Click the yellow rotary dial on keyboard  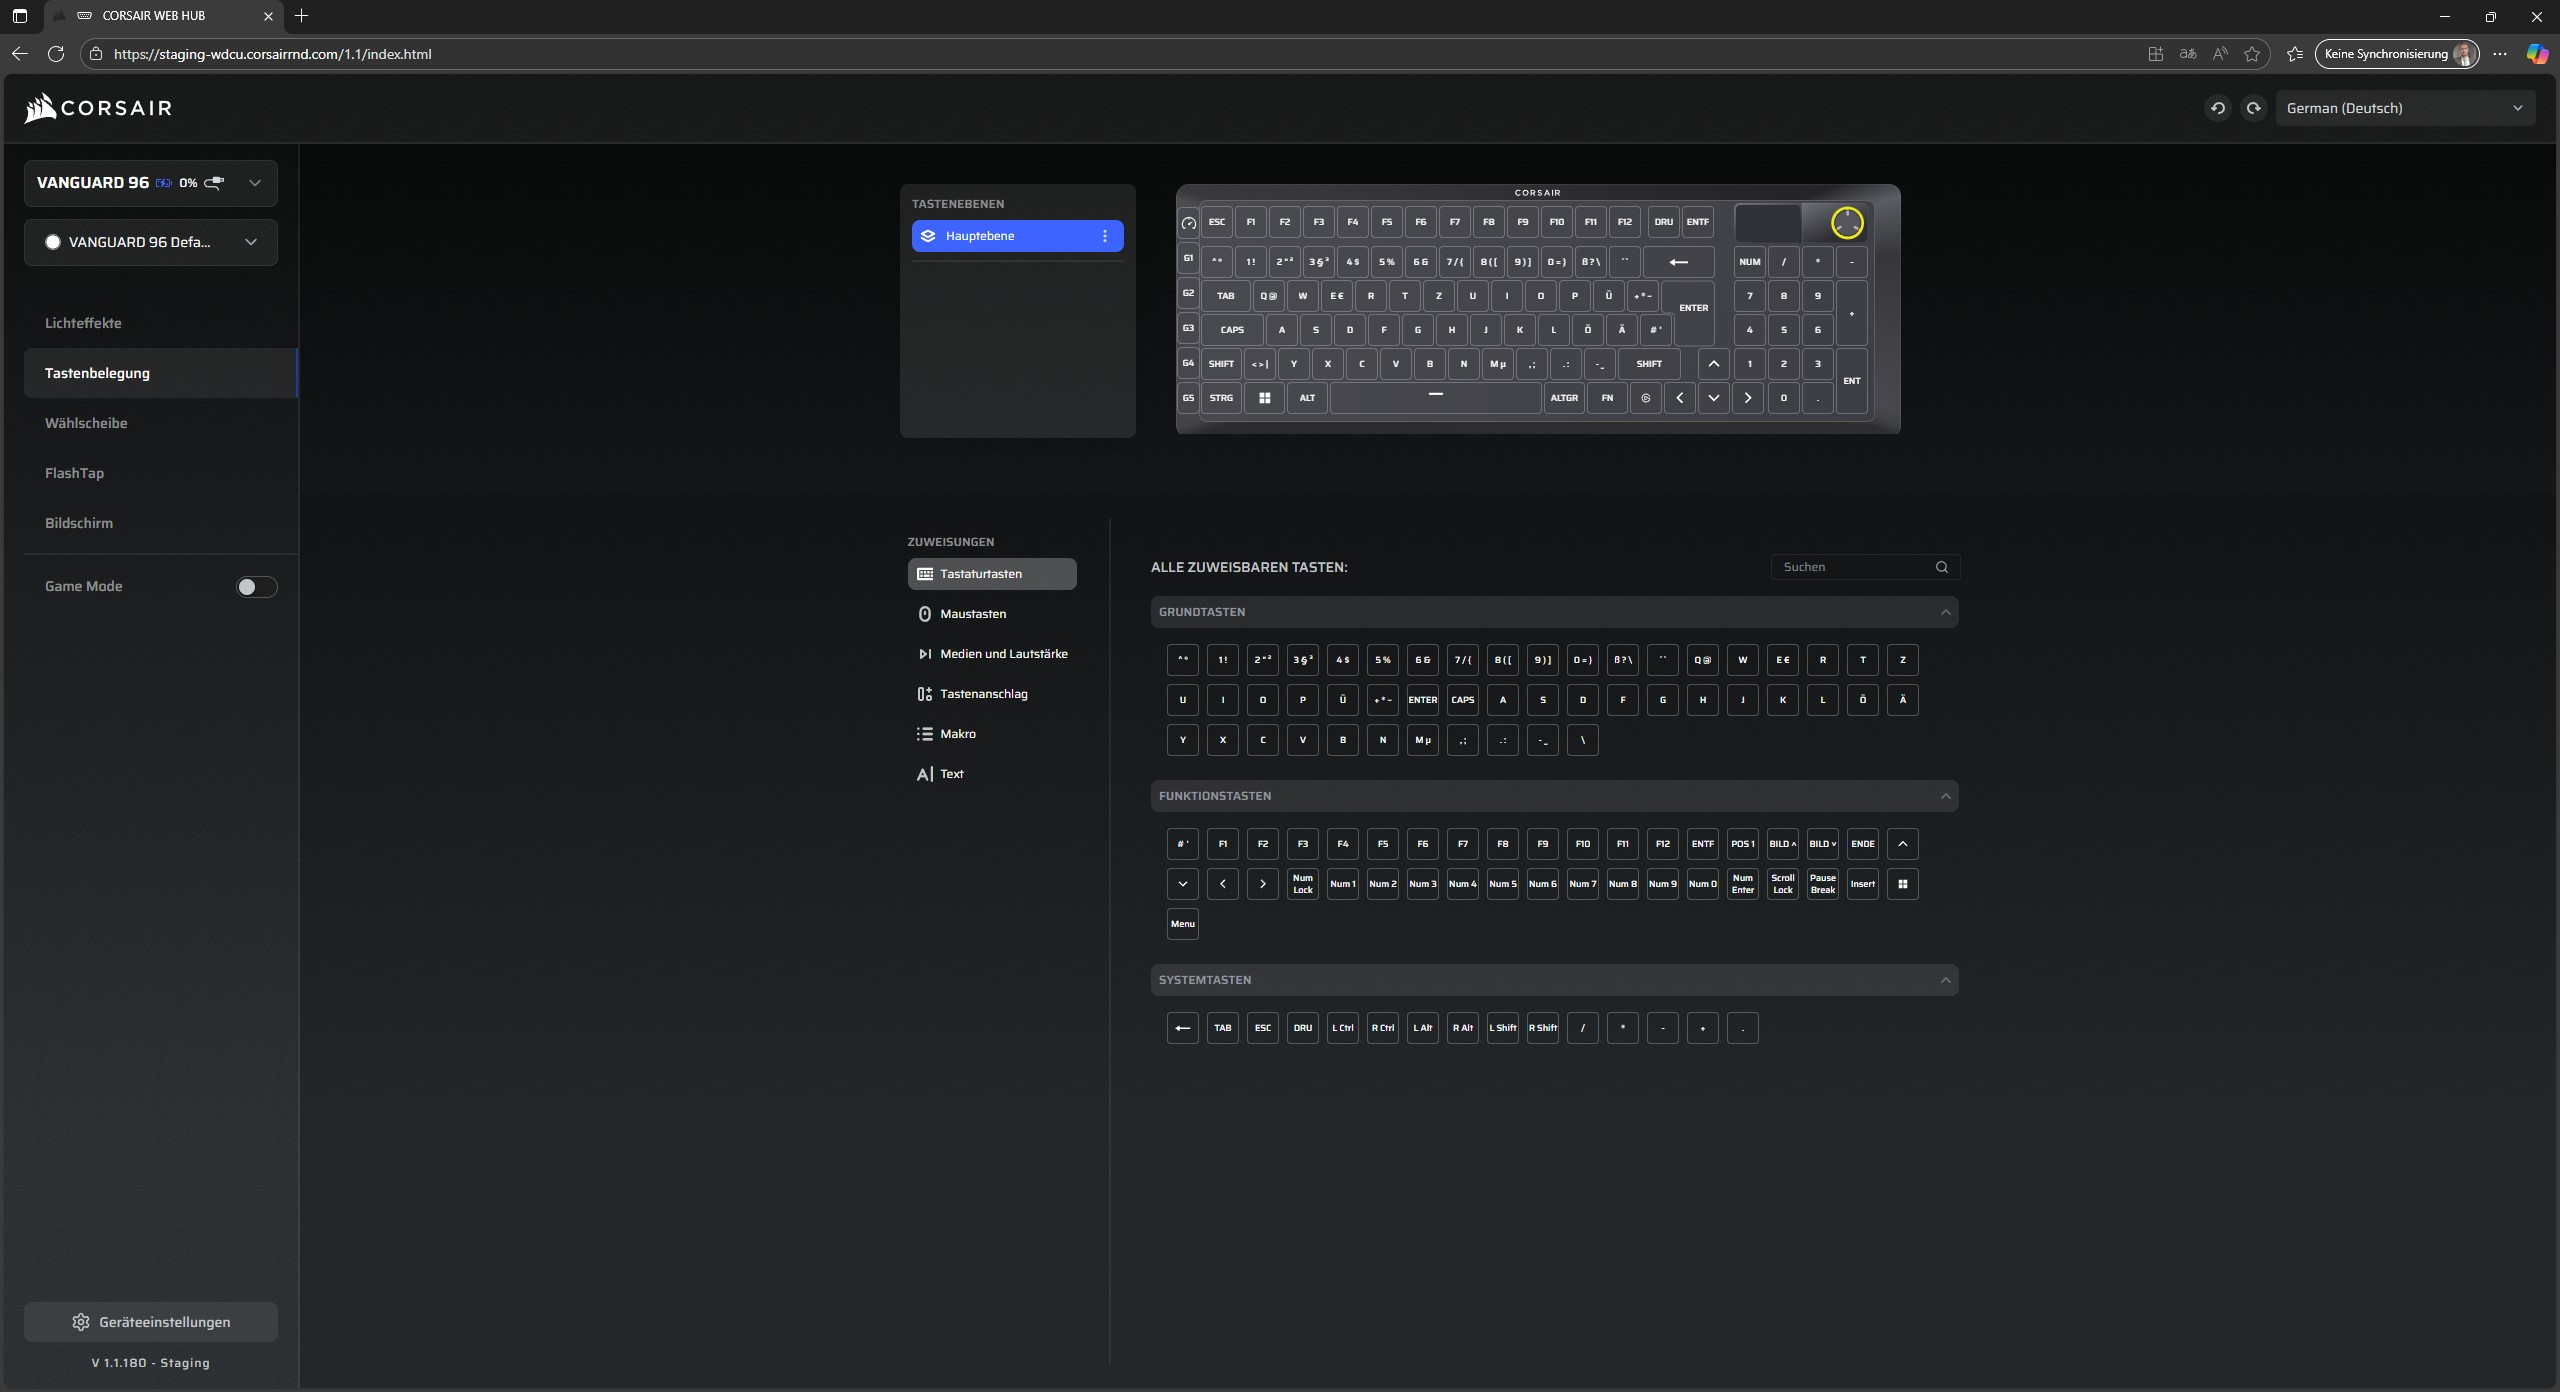click(x=1846, y=223)
